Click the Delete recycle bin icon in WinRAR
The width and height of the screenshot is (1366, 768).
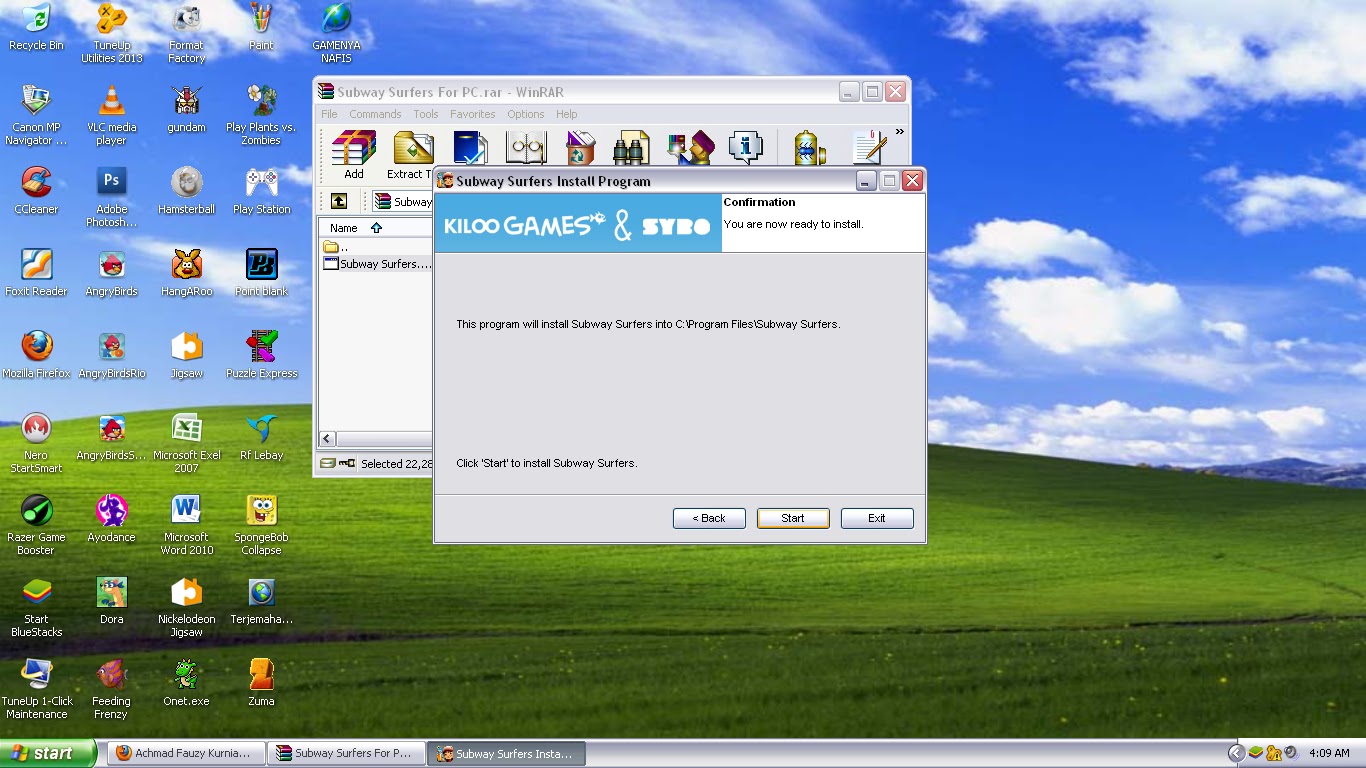click(580, 147)
